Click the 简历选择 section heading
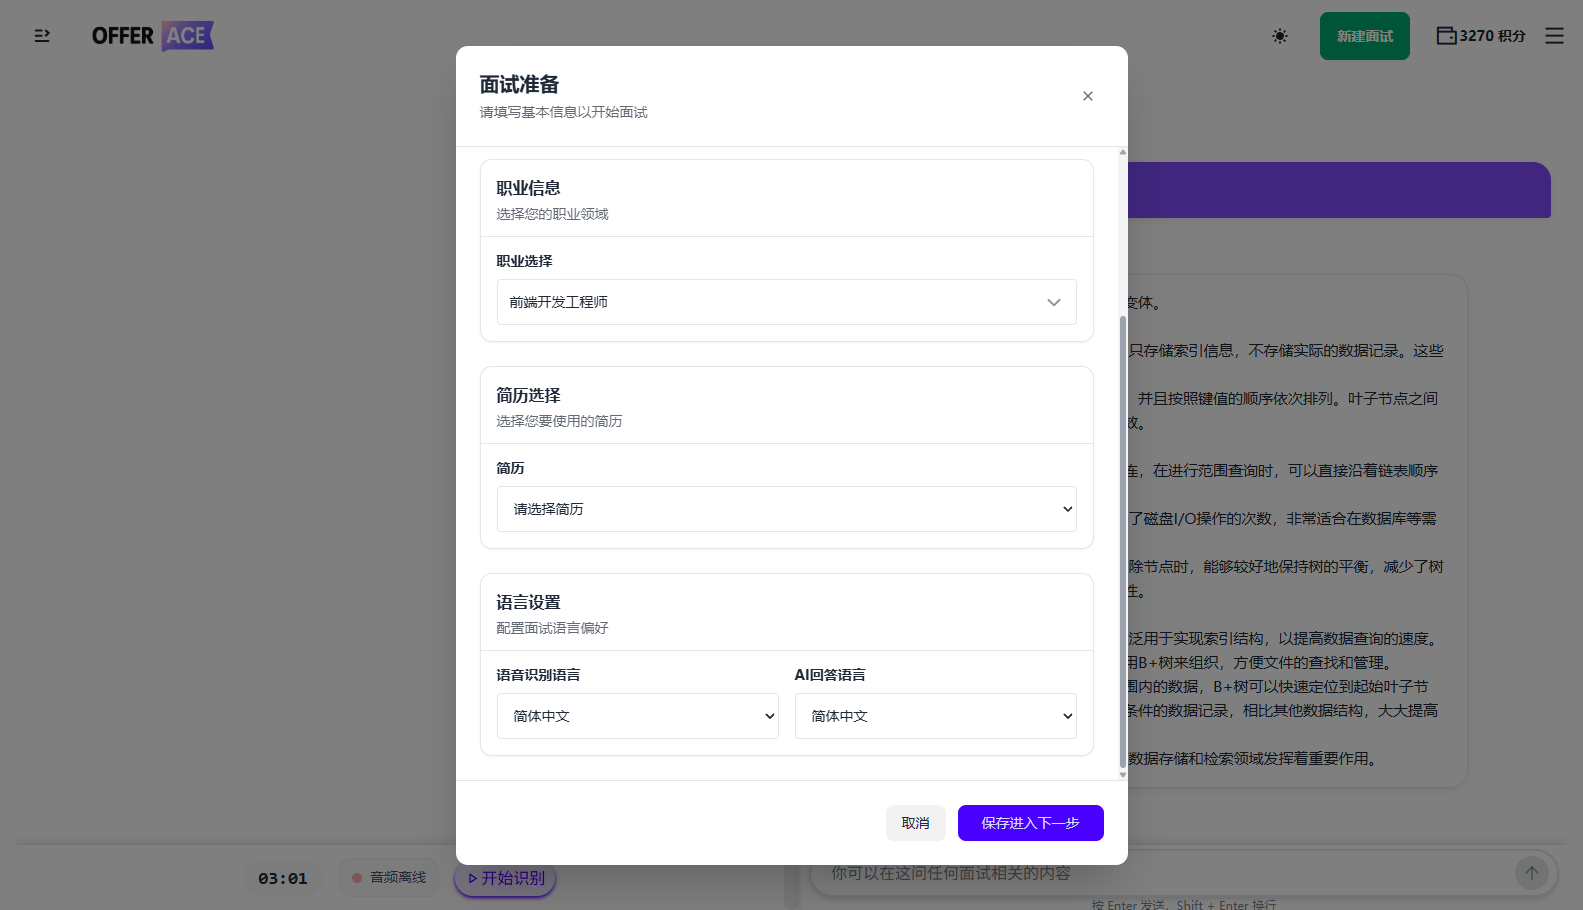Screen dimensions: 1583x910 coord(528,395)
